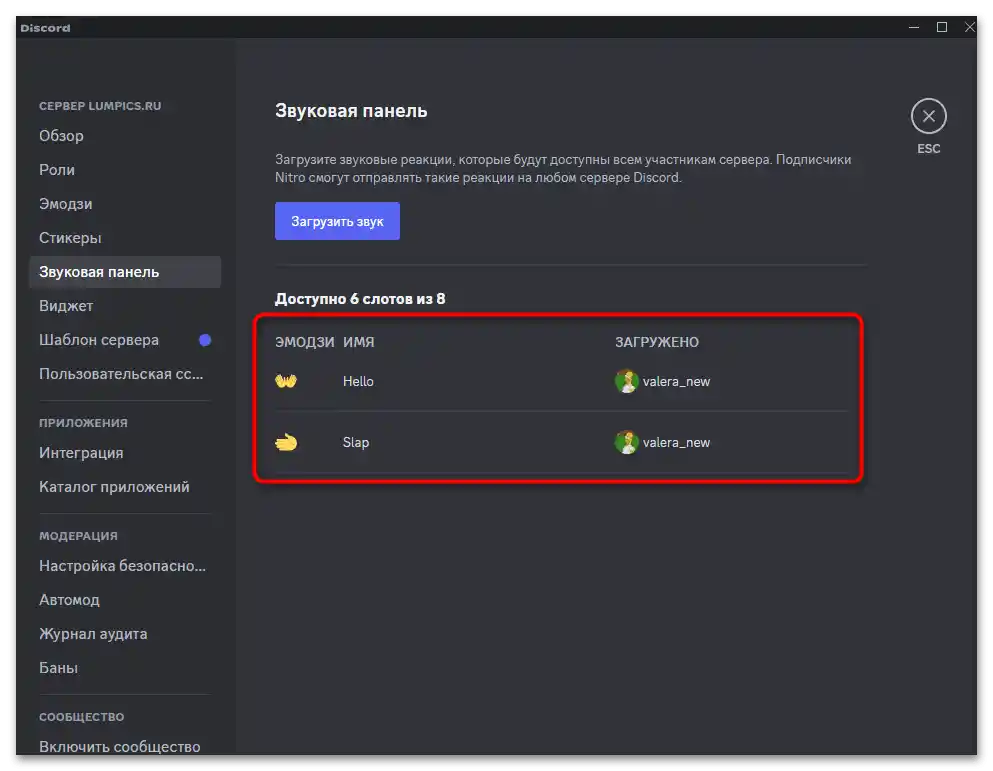Close settings with the ESC circle button
The height and width of the screenshot is (771, 993).
coord(928,117)
